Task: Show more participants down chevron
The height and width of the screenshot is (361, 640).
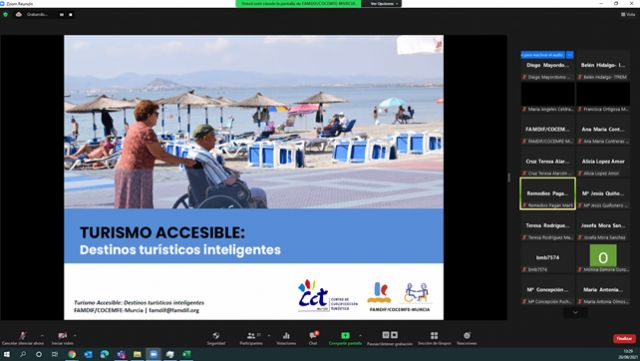Action: click(x=575, y=313)
